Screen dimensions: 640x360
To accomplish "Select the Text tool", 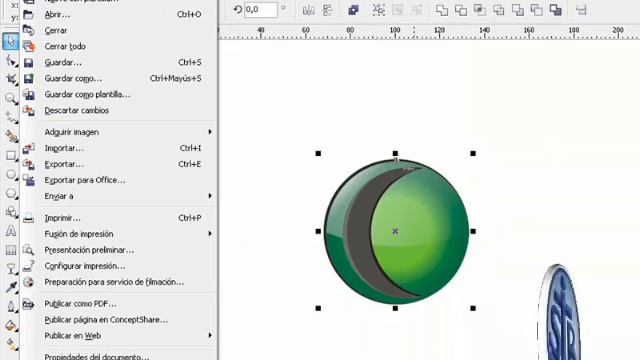I will tap(11, 231).
